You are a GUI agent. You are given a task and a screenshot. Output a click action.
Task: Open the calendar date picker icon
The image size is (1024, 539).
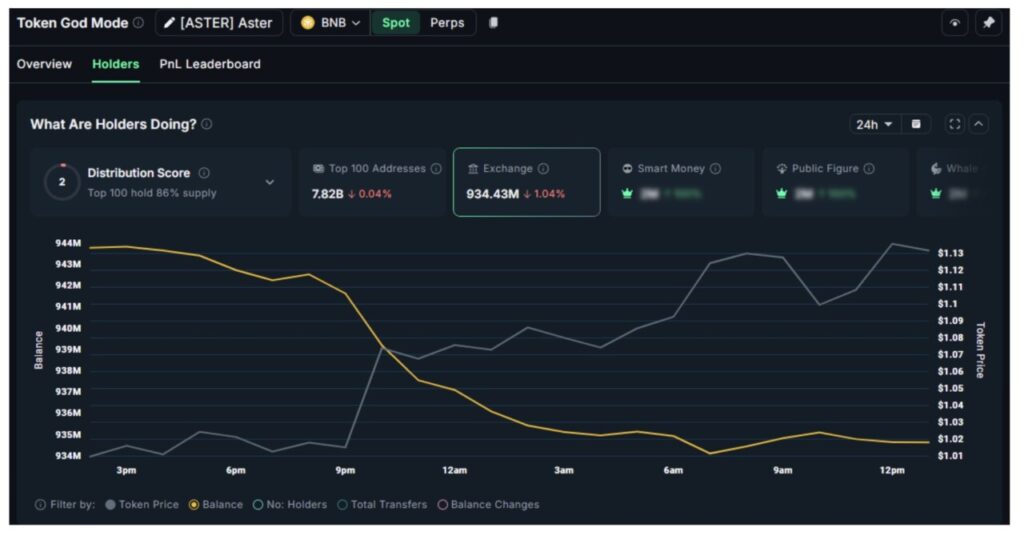coord(915,124)
